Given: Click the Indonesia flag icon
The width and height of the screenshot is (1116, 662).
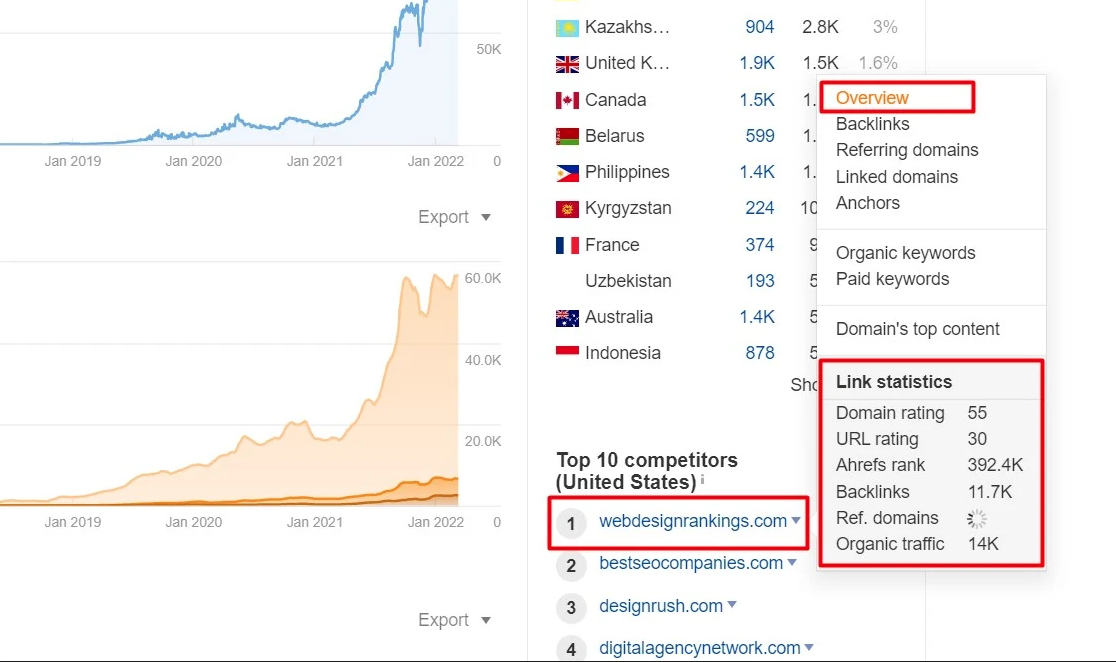Looking at the screenshot, I should pos(566,353).
